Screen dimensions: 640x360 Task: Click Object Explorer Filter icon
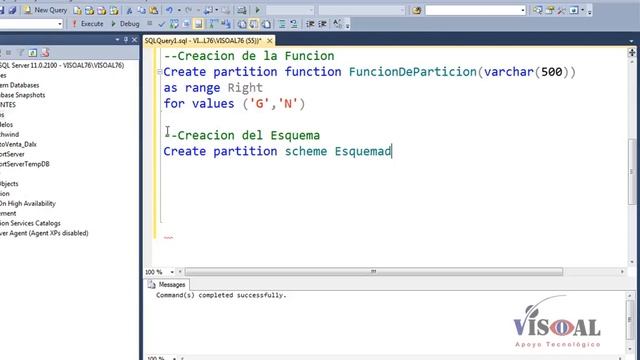click(20, 53)
